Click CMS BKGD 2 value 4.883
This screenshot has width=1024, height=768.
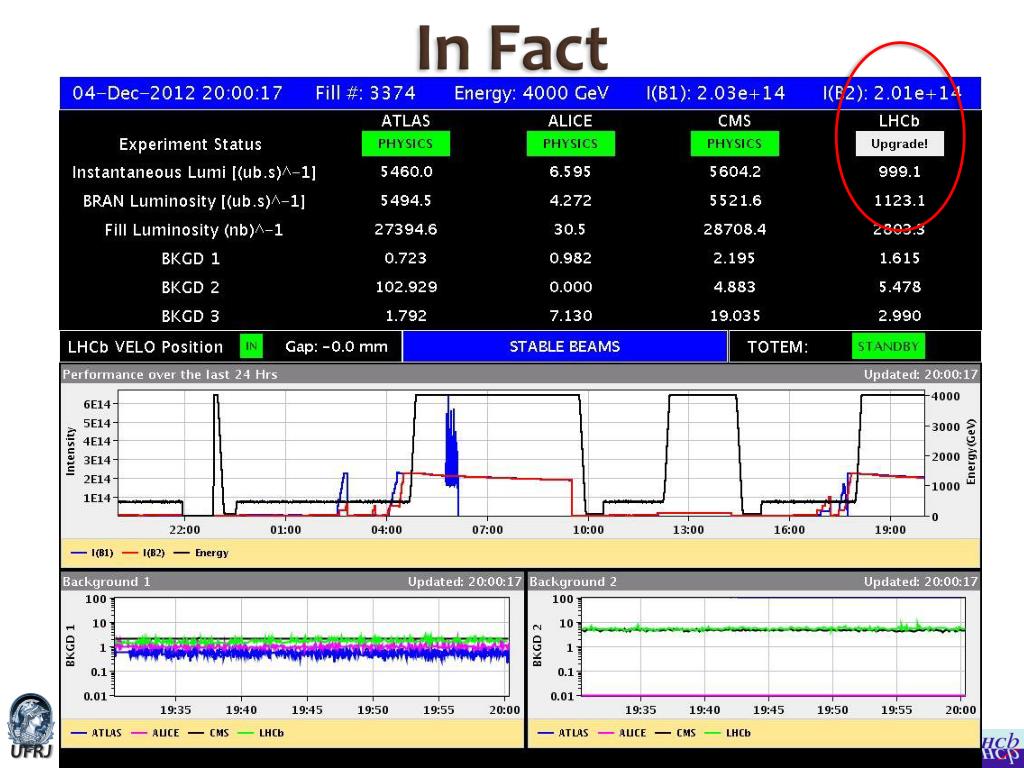pyautogui.click(x=735, y=287)
